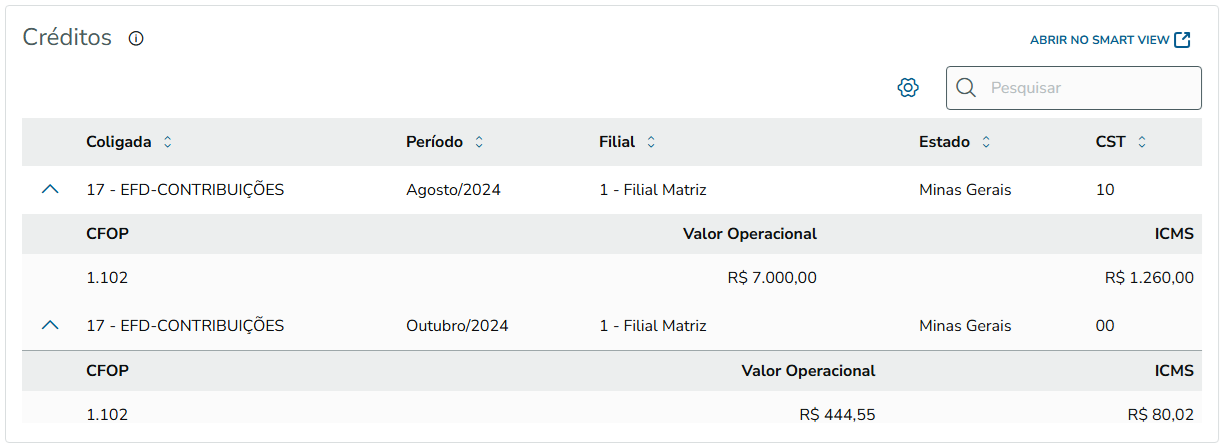Select CFOP 1.102 with R$ 7.000,00
This screenshot has width=1225, height=448.
pos(107,278)
